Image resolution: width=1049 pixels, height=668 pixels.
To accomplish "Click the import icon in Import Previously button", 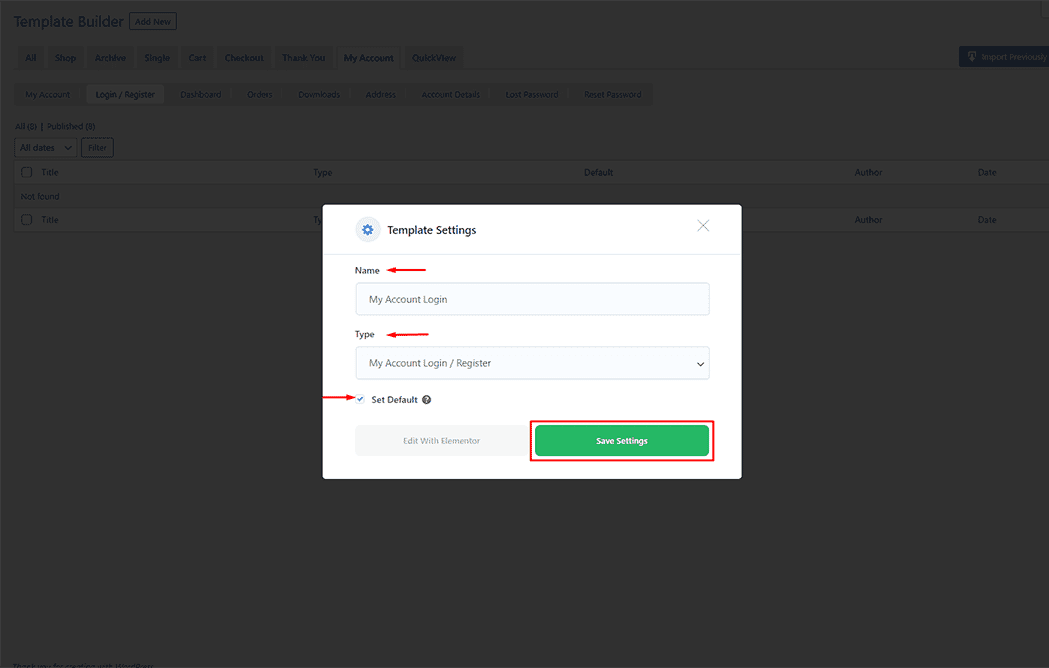I will [971, 57].
